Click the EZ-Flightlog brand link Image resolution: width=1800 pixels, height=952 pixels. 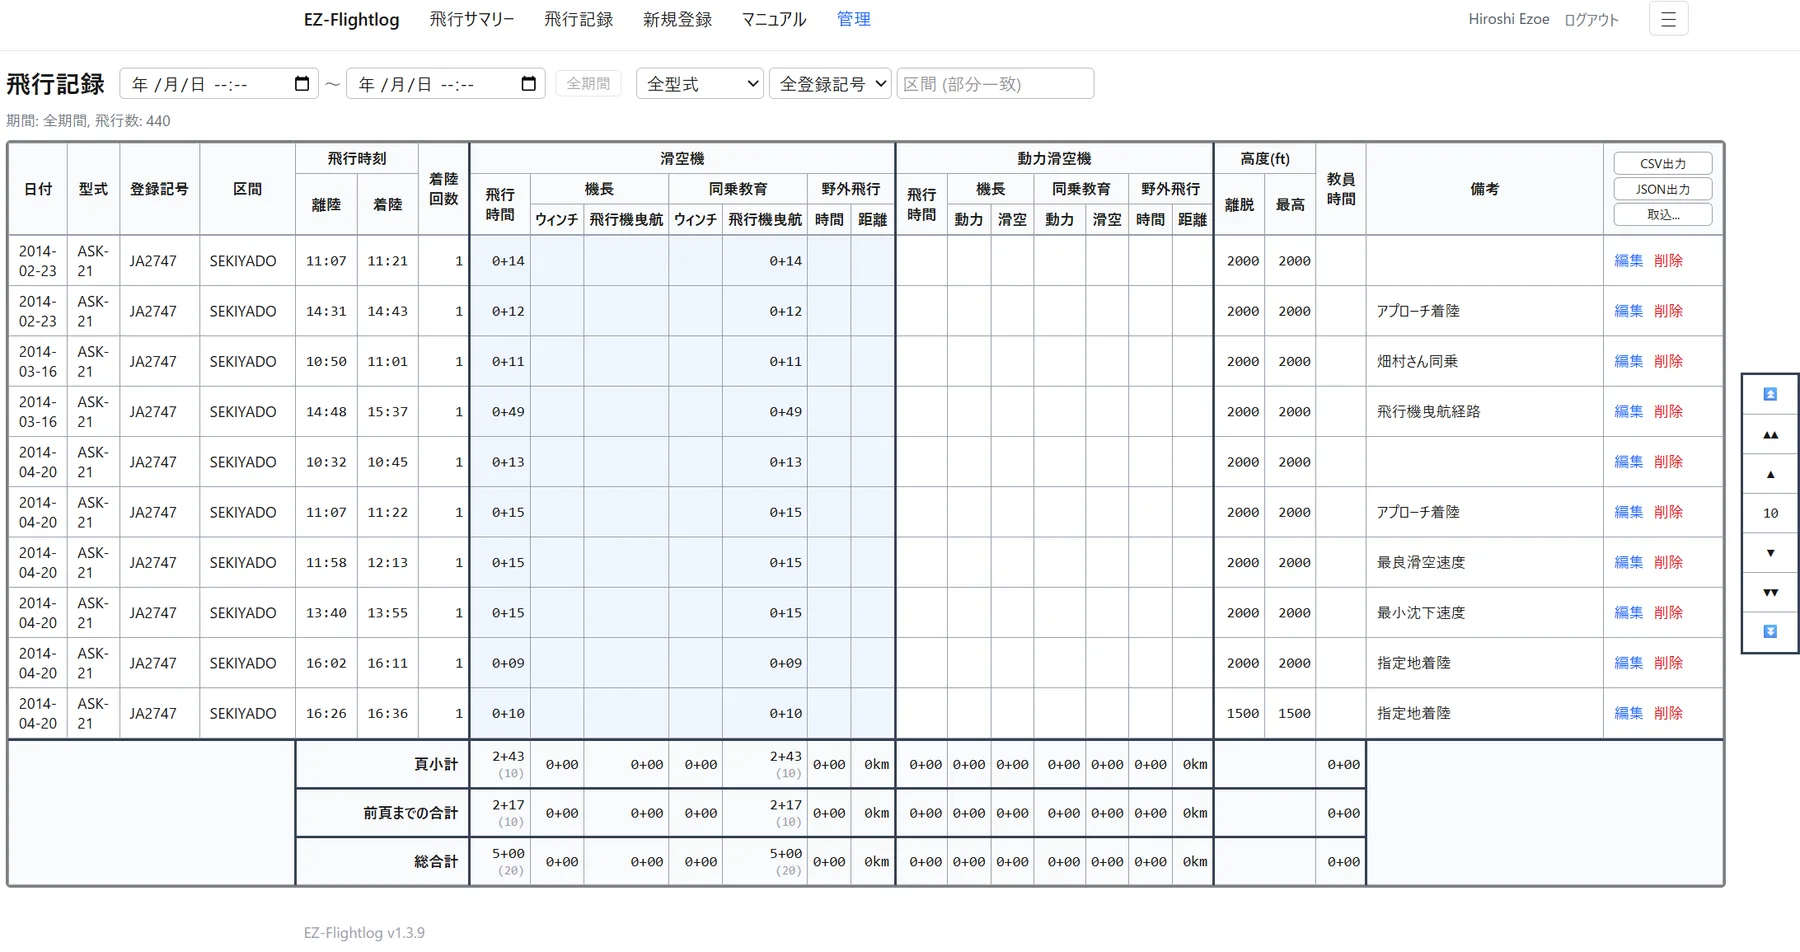(351, 19)
